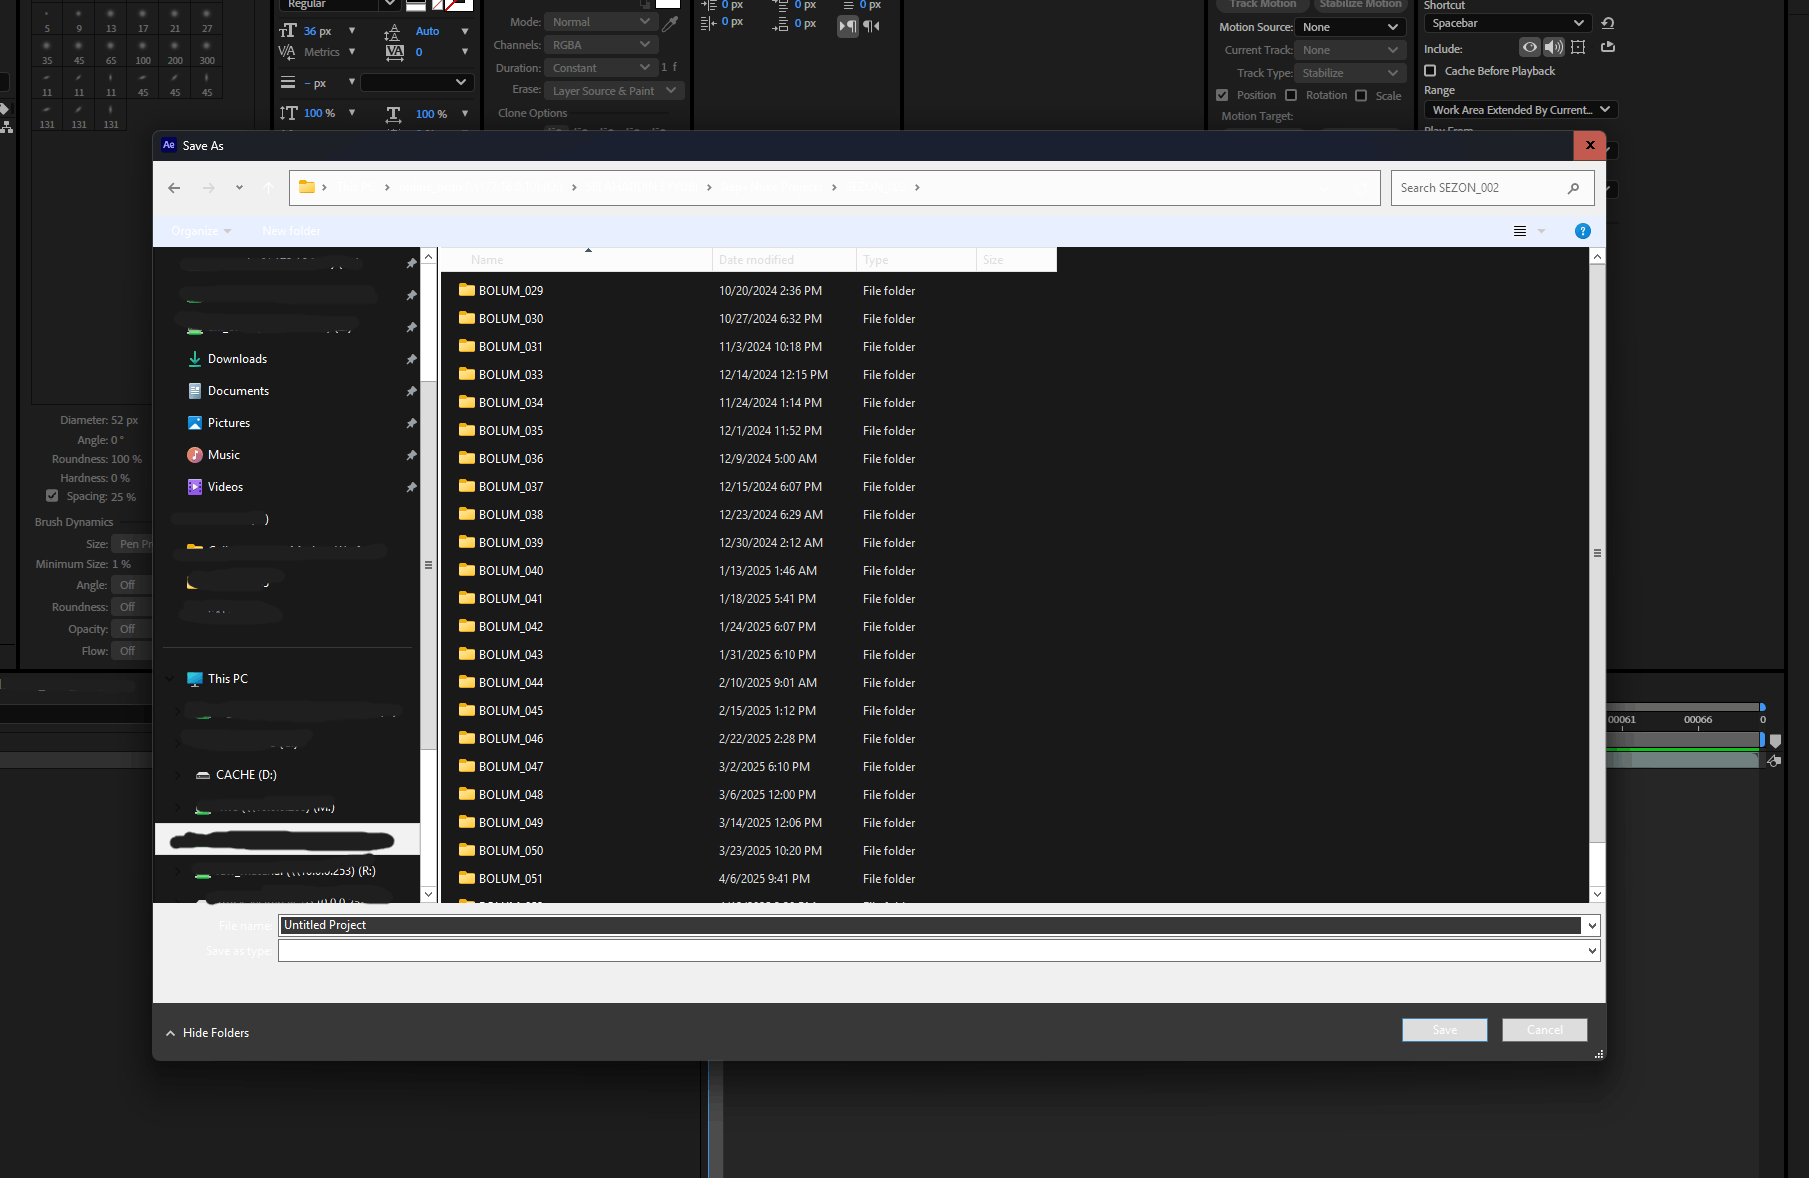The width and height of the screenshot is (1809, 1178).
Task: Click the horizontal scale icon in Character panel
Action: (393, 114)
